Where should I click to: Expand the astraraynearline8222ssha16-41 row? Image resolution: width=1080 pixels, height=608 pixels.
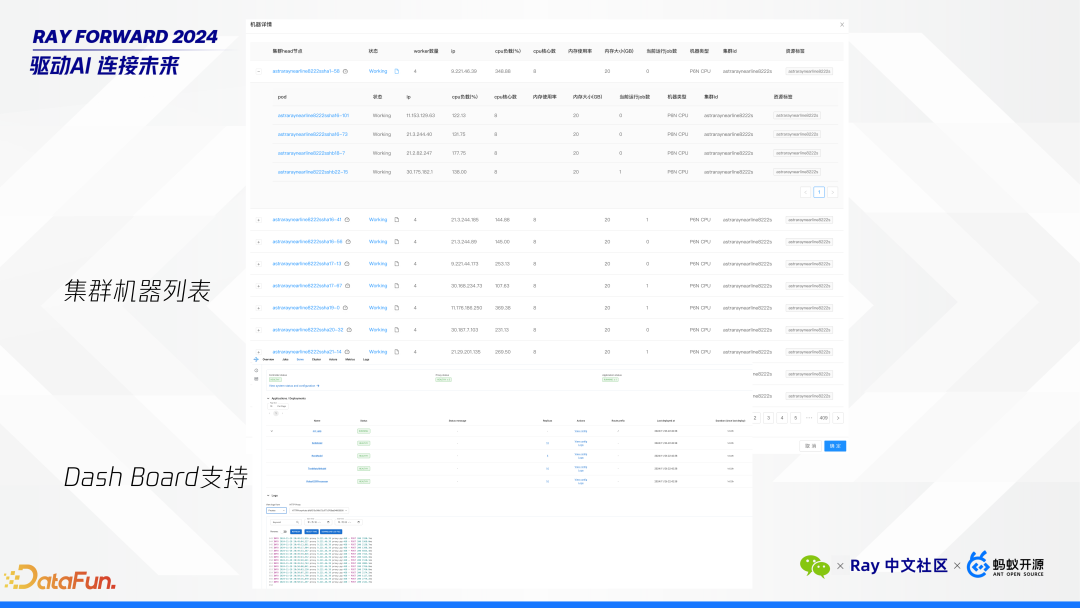pyautogui.click(x=258, y=219)
